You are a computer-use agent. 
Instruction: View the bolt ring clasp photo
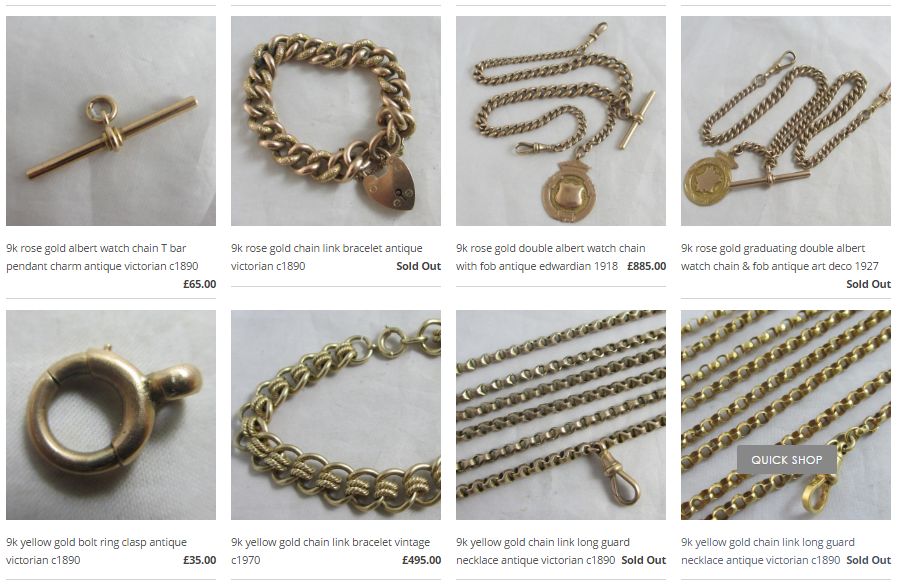[111, 415]
